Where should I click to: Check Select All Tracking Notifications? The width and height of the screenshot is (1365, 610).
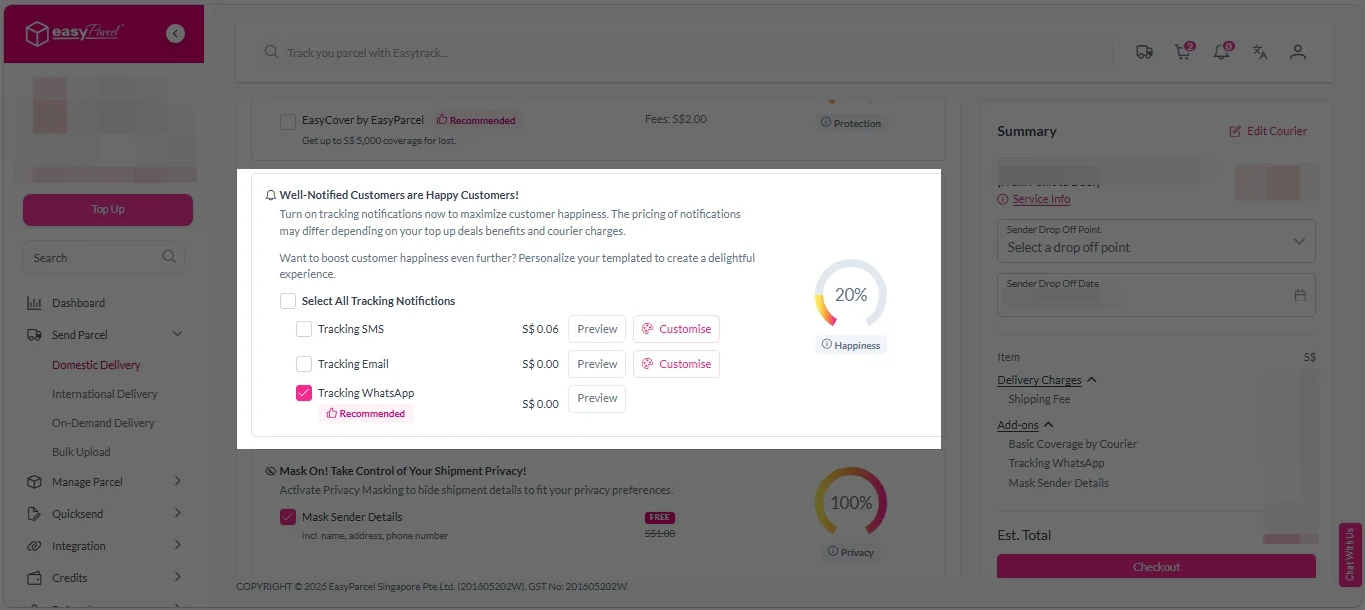click(288, 301)
